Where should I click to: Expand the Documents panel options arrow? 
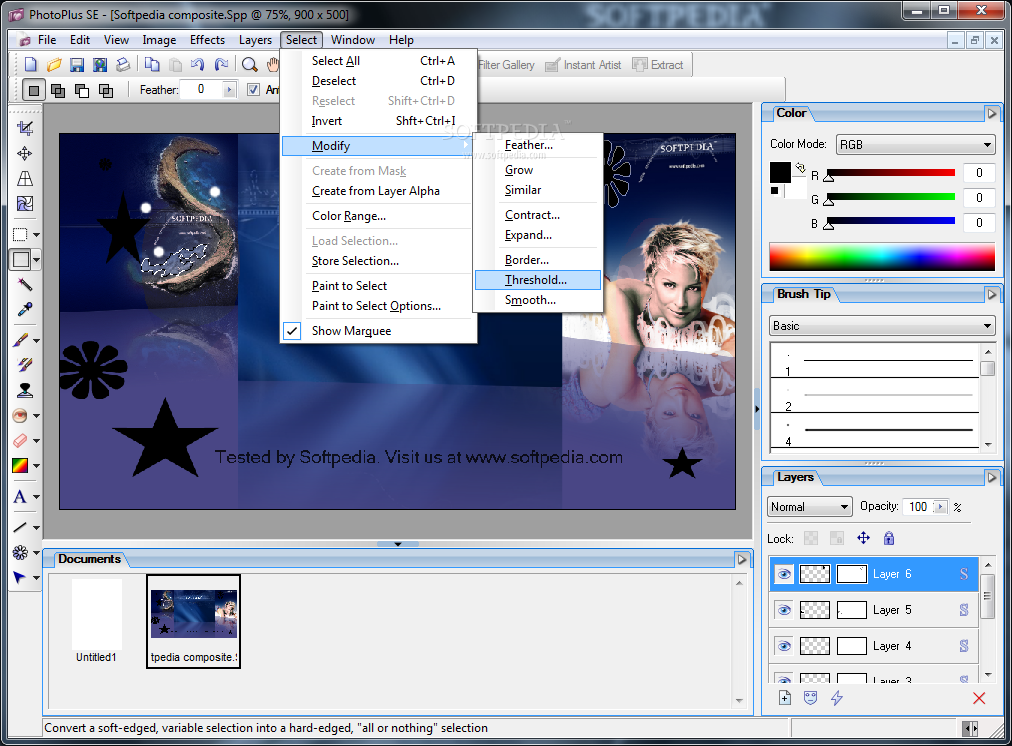tap(742, 560)
